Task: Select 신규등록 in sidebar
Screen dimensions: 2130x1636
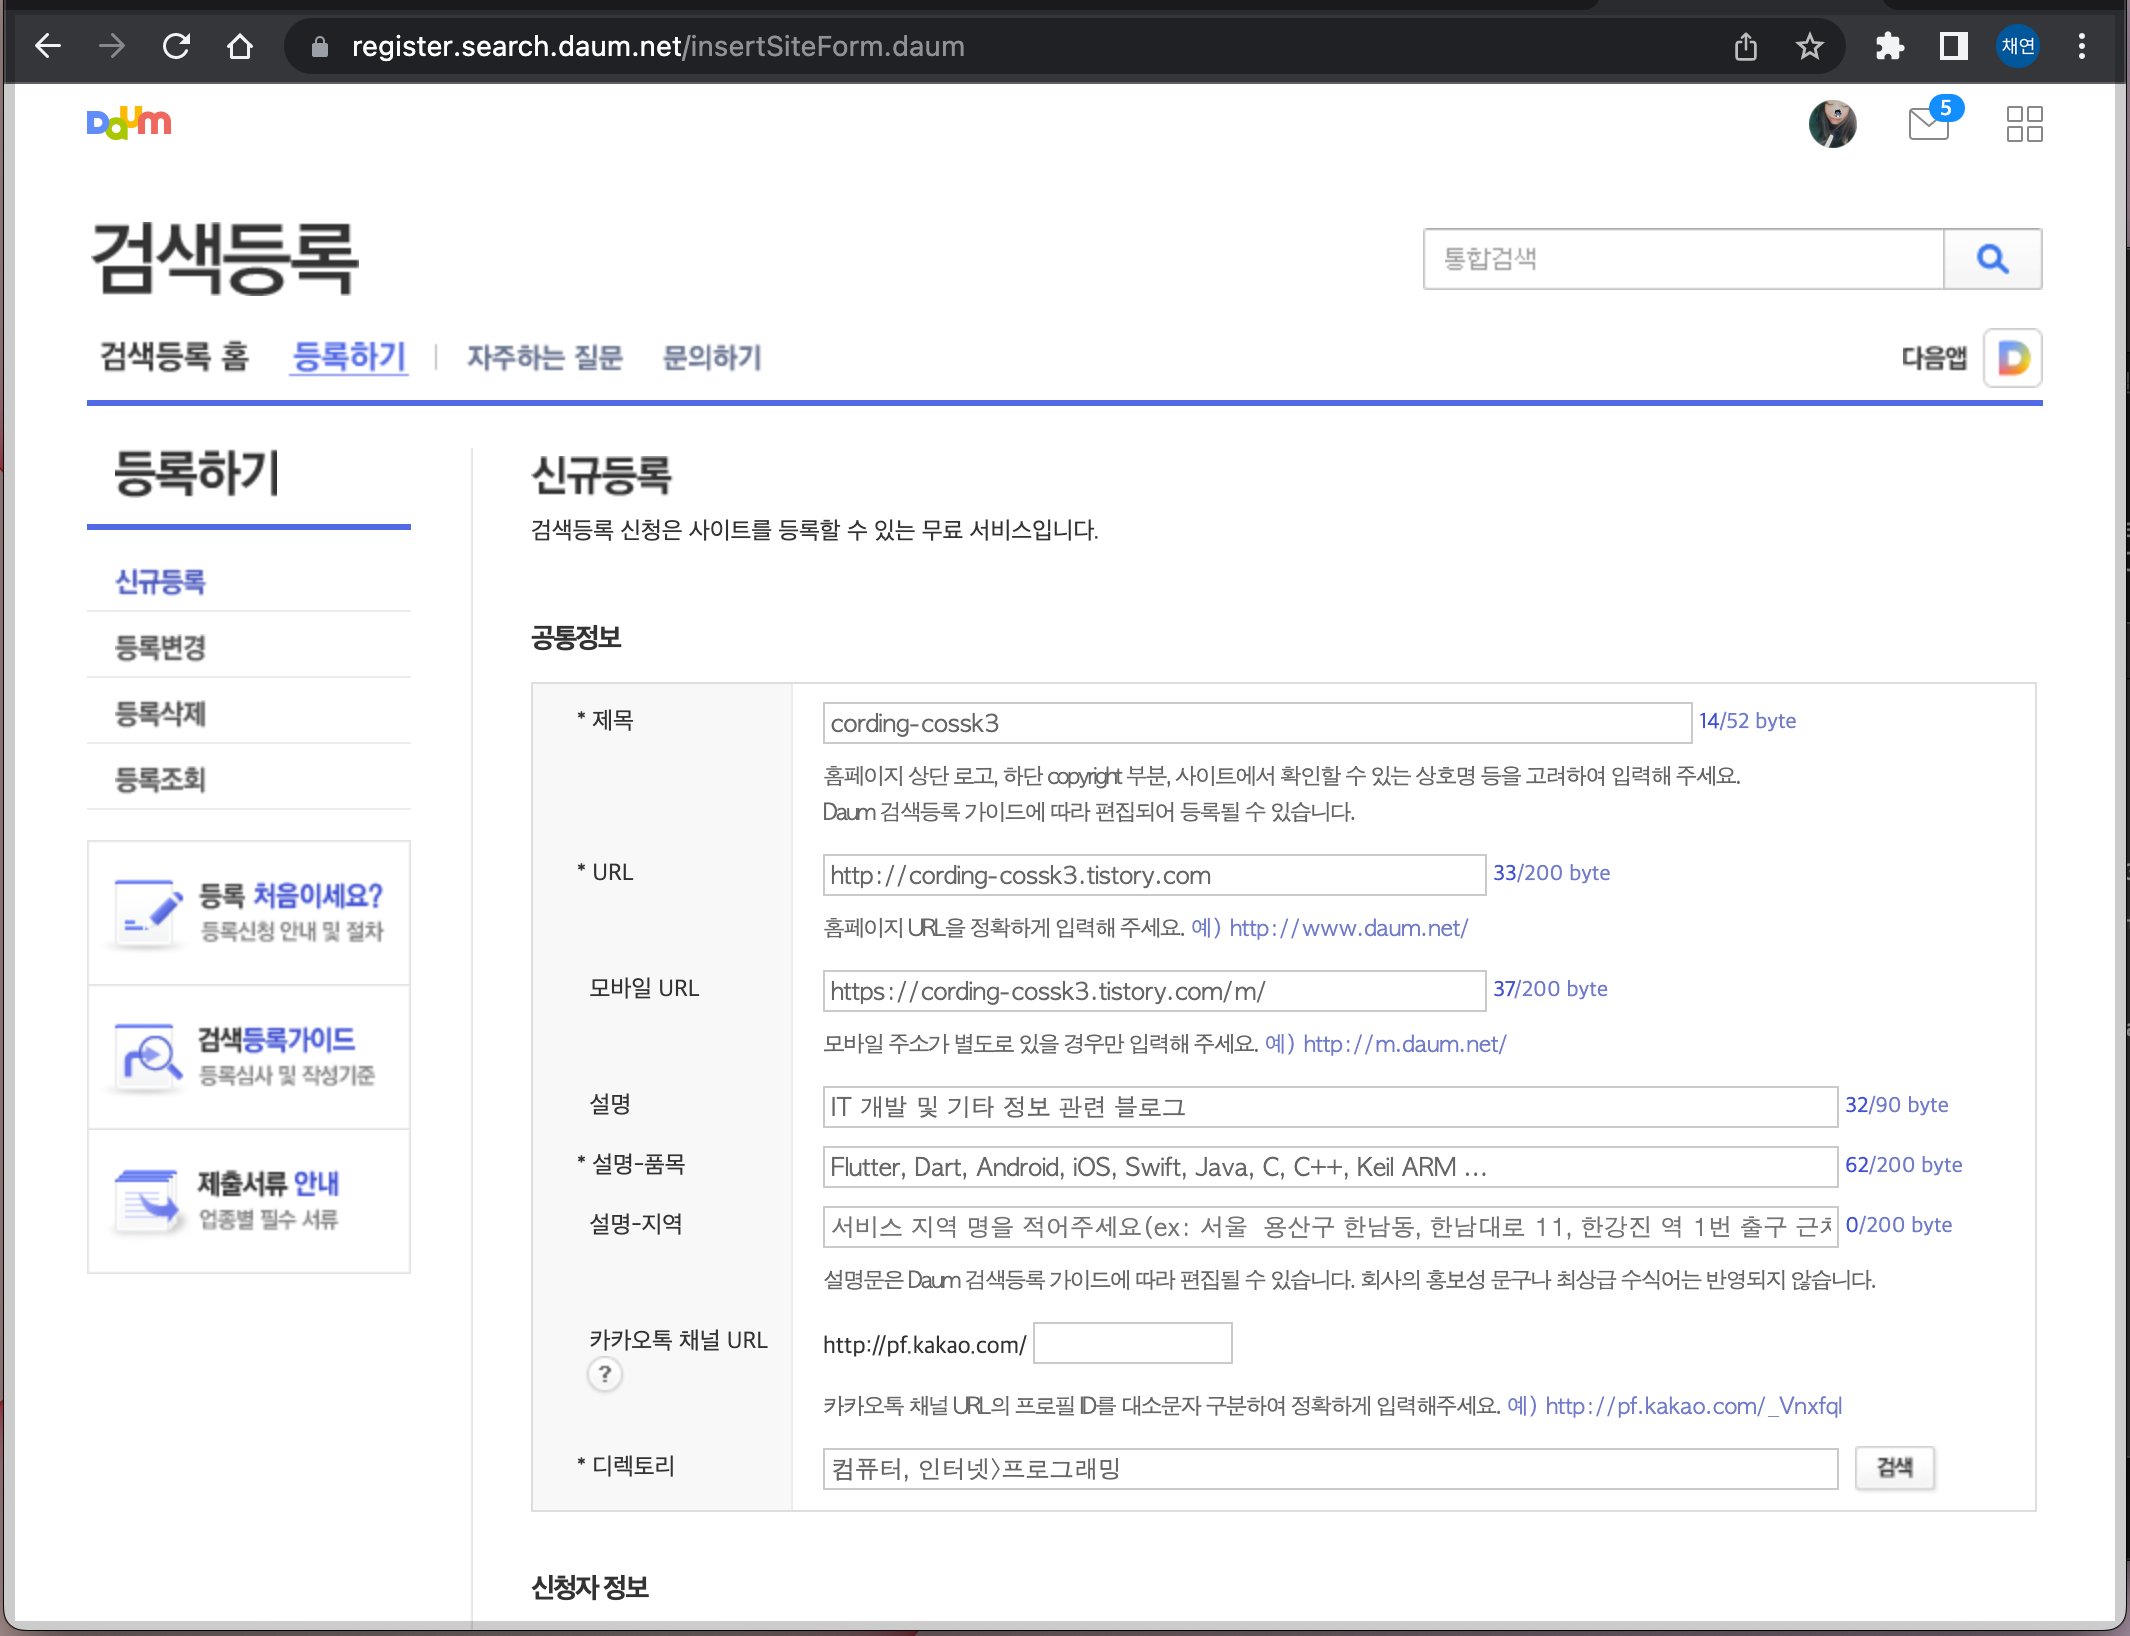Action: (x=160, y=582)
